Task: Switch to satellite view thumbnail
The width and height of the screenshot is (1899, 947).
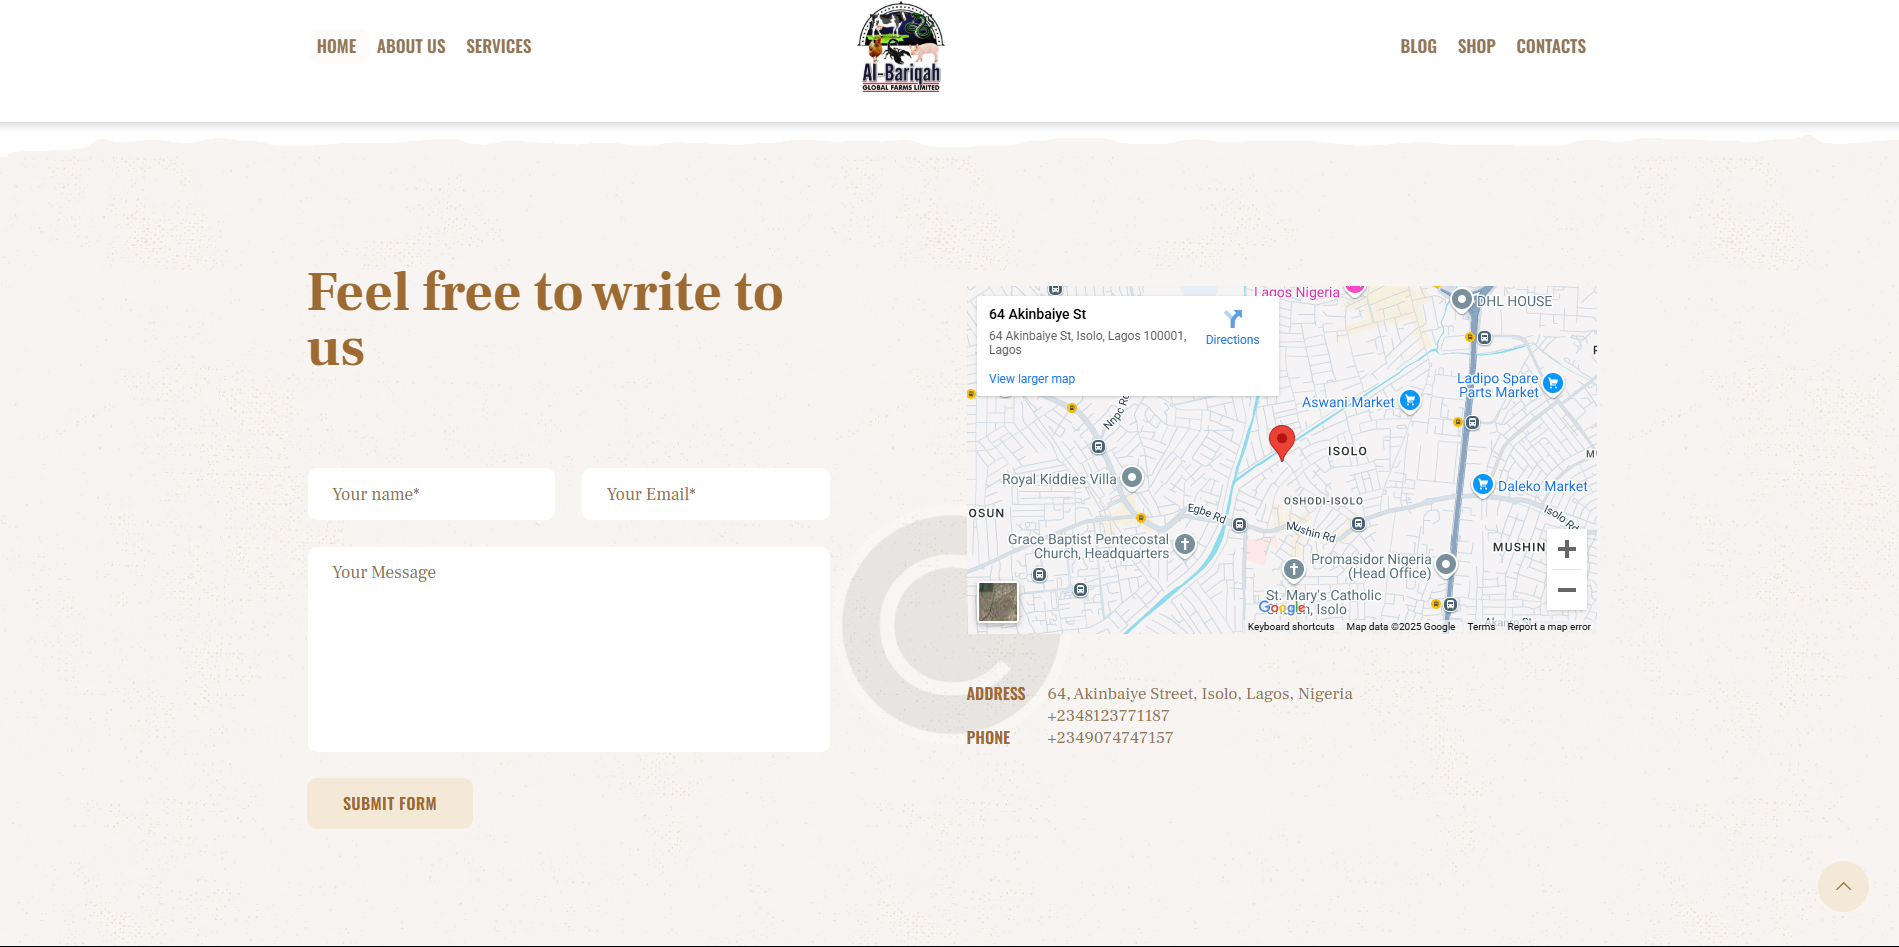Action: click(997, 602)
